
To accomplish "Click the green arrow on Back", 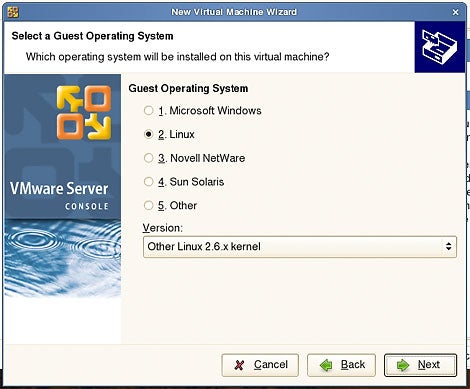I will point(326,365).
